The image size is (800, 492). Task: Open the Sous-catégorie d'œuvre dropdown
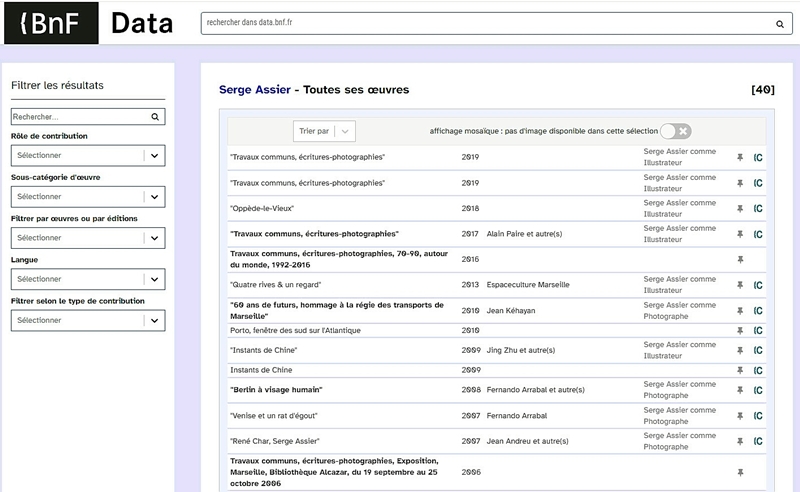(88, 196)
